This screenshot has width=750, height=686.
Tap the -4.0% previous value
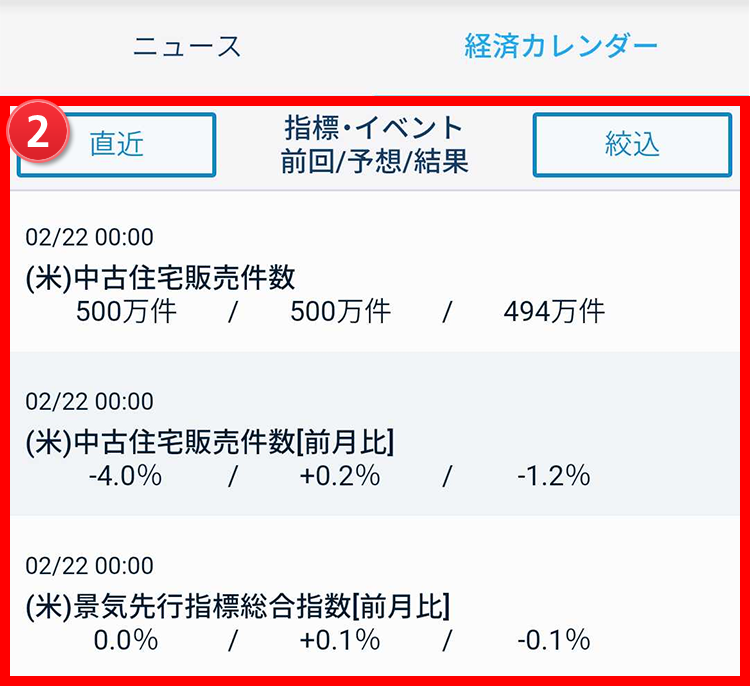coord(125,475)
